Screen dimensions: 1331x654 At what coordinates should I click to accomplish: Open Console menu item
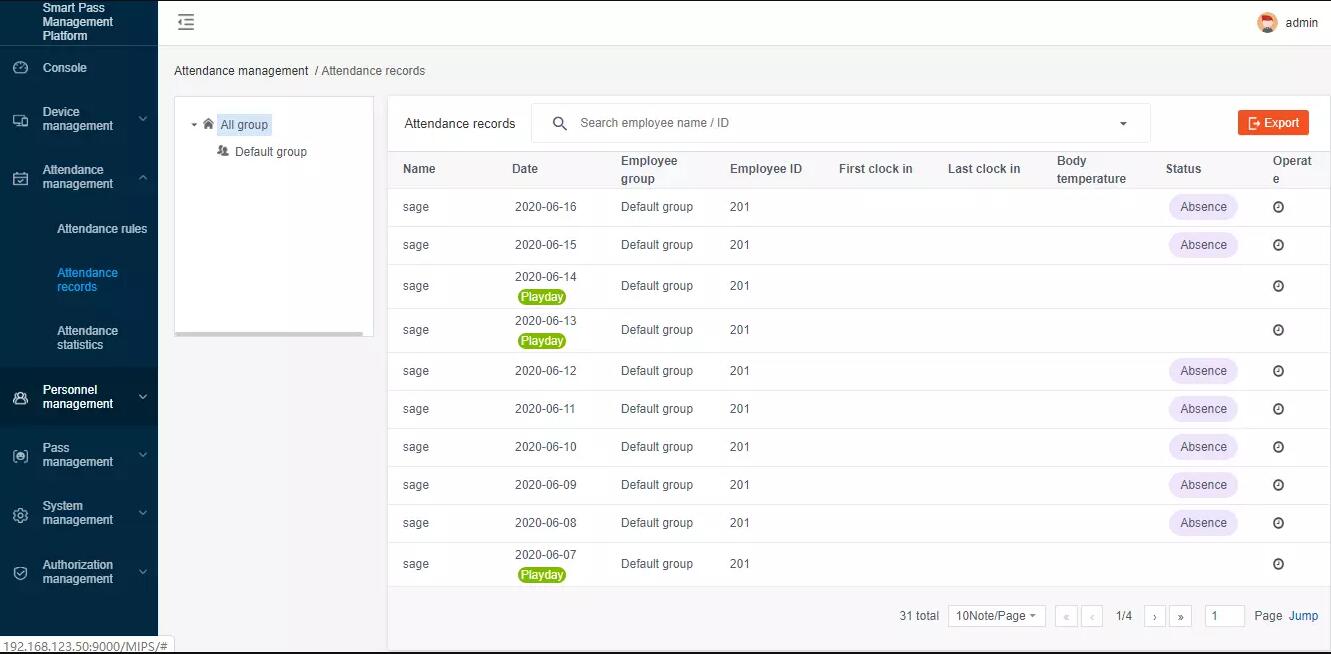point(65,68)
